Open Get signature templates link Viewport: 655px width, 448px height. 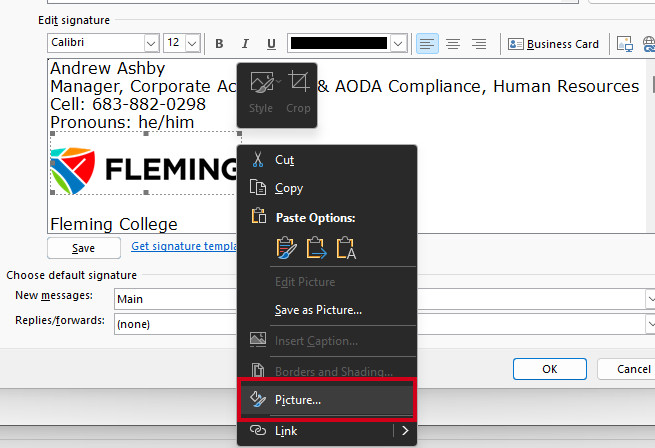184,246
